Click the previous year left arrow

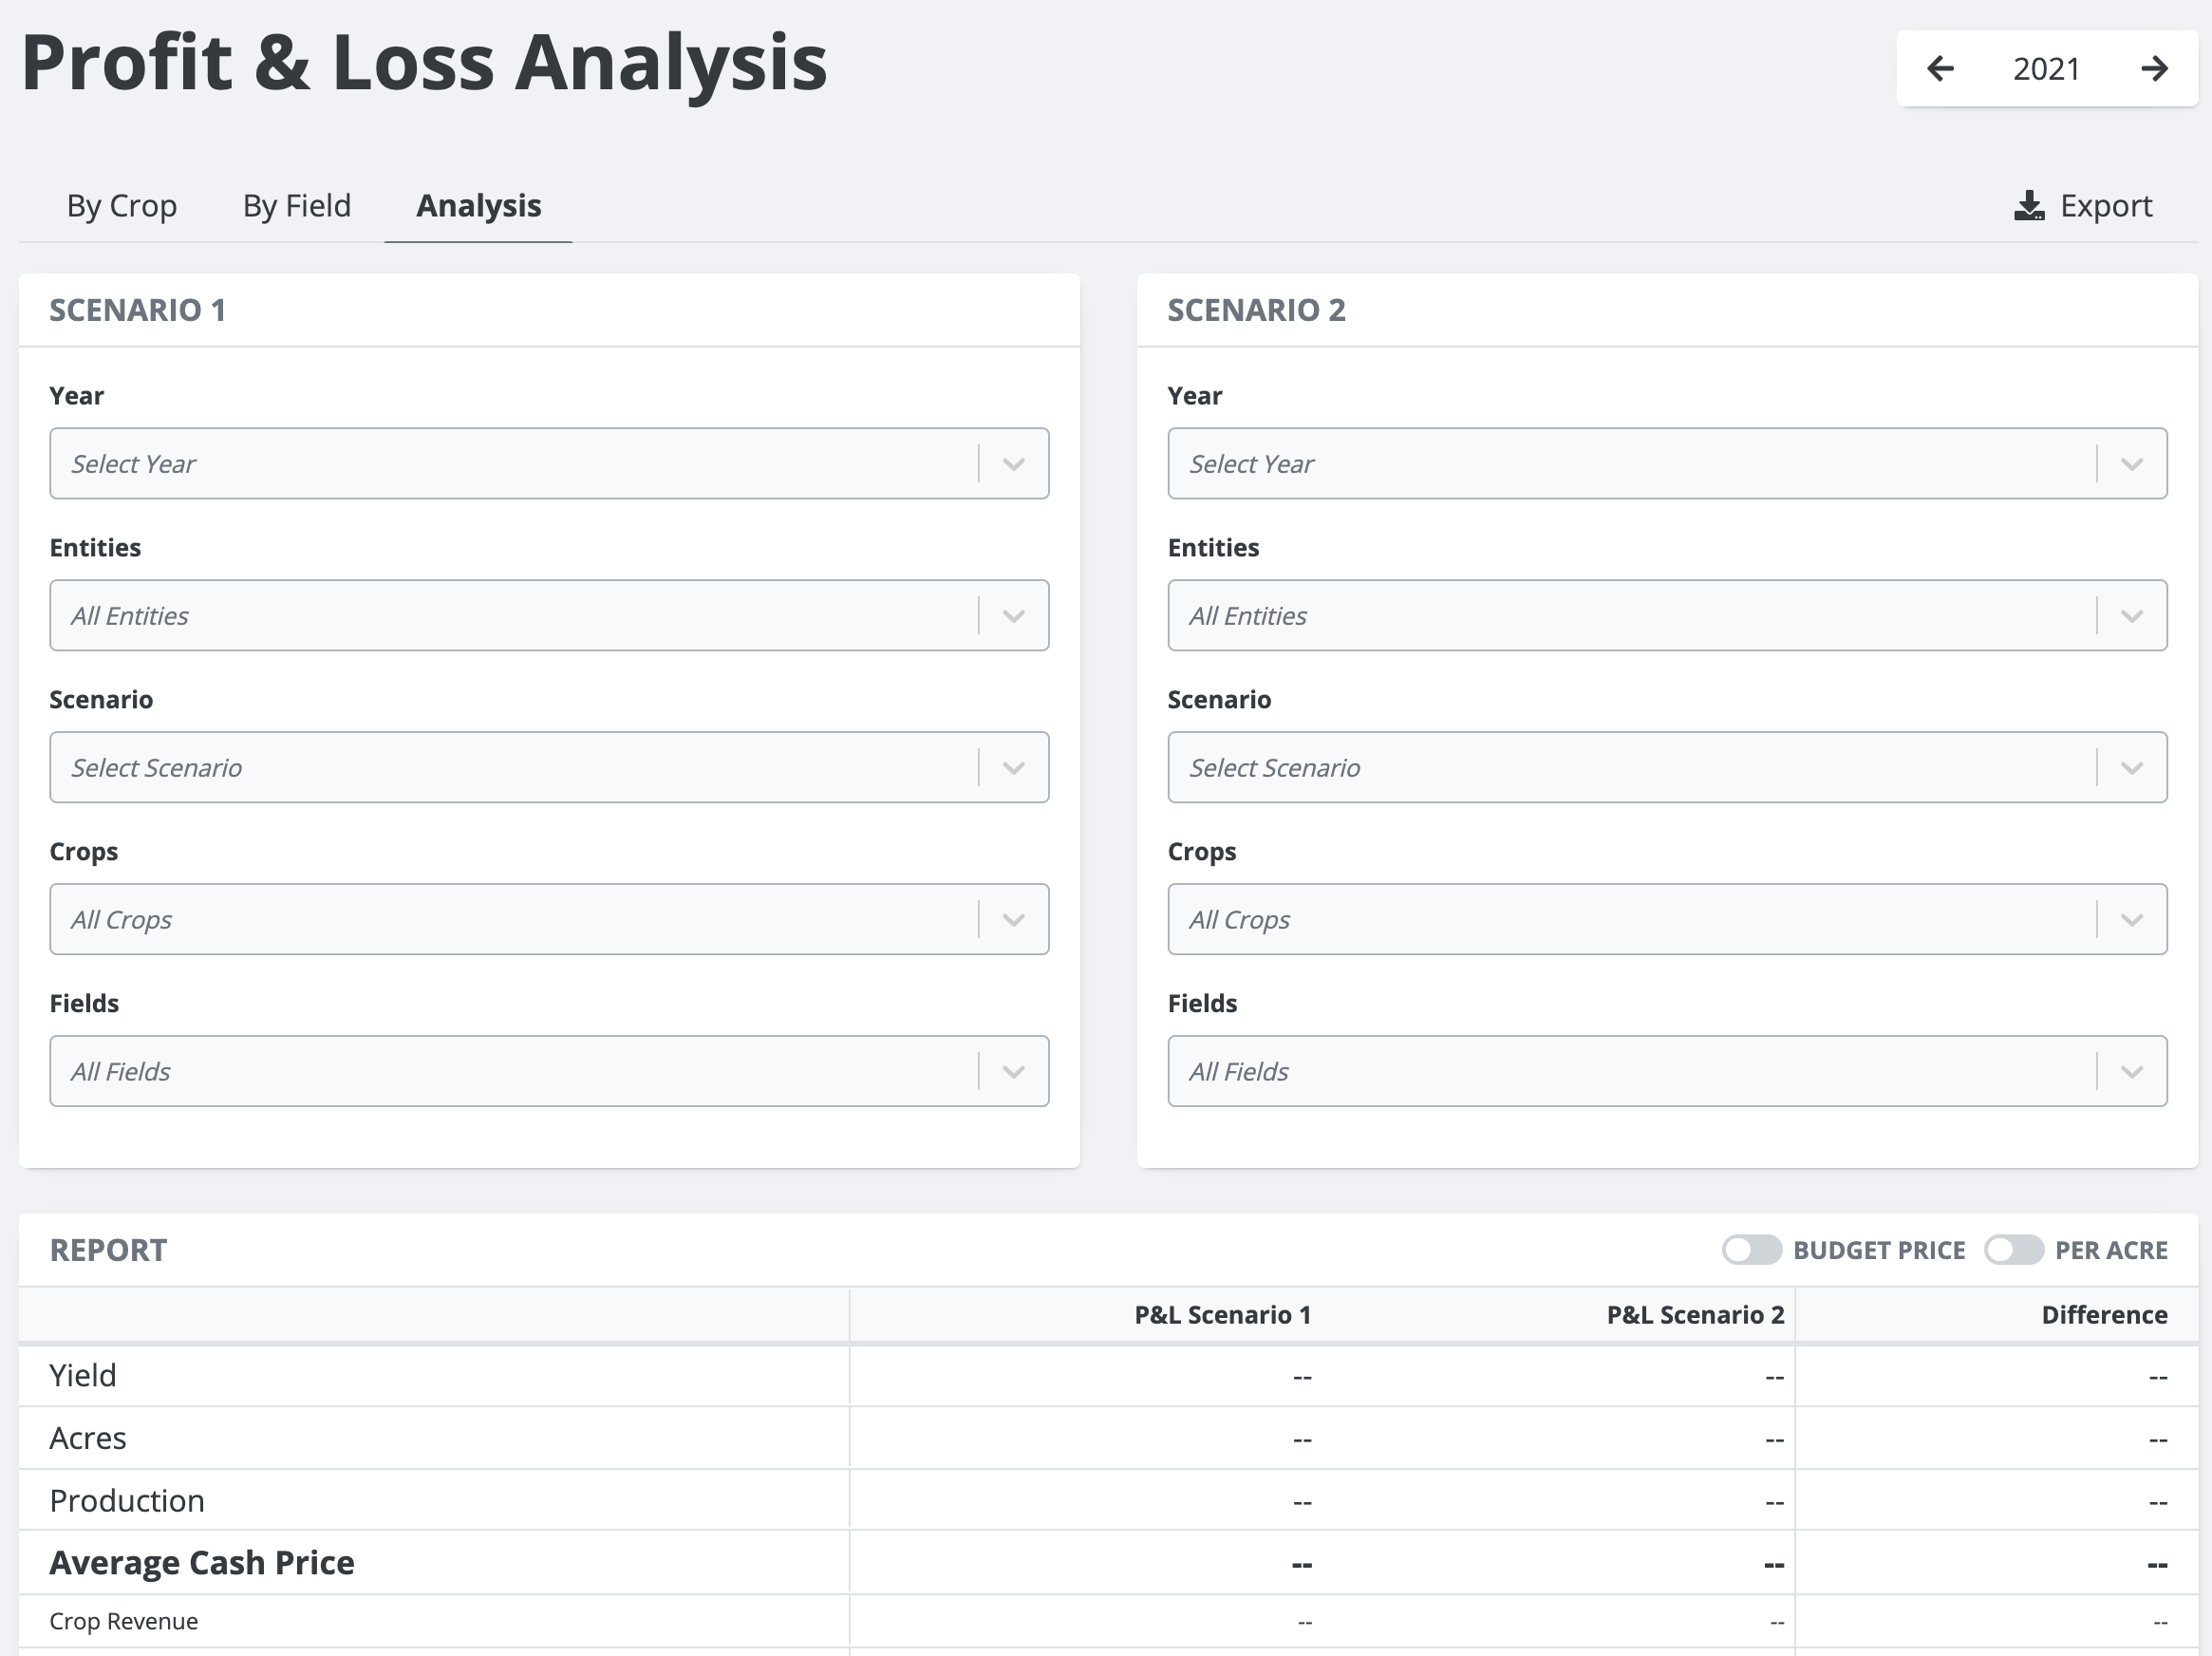click(x=1940, y=68)
